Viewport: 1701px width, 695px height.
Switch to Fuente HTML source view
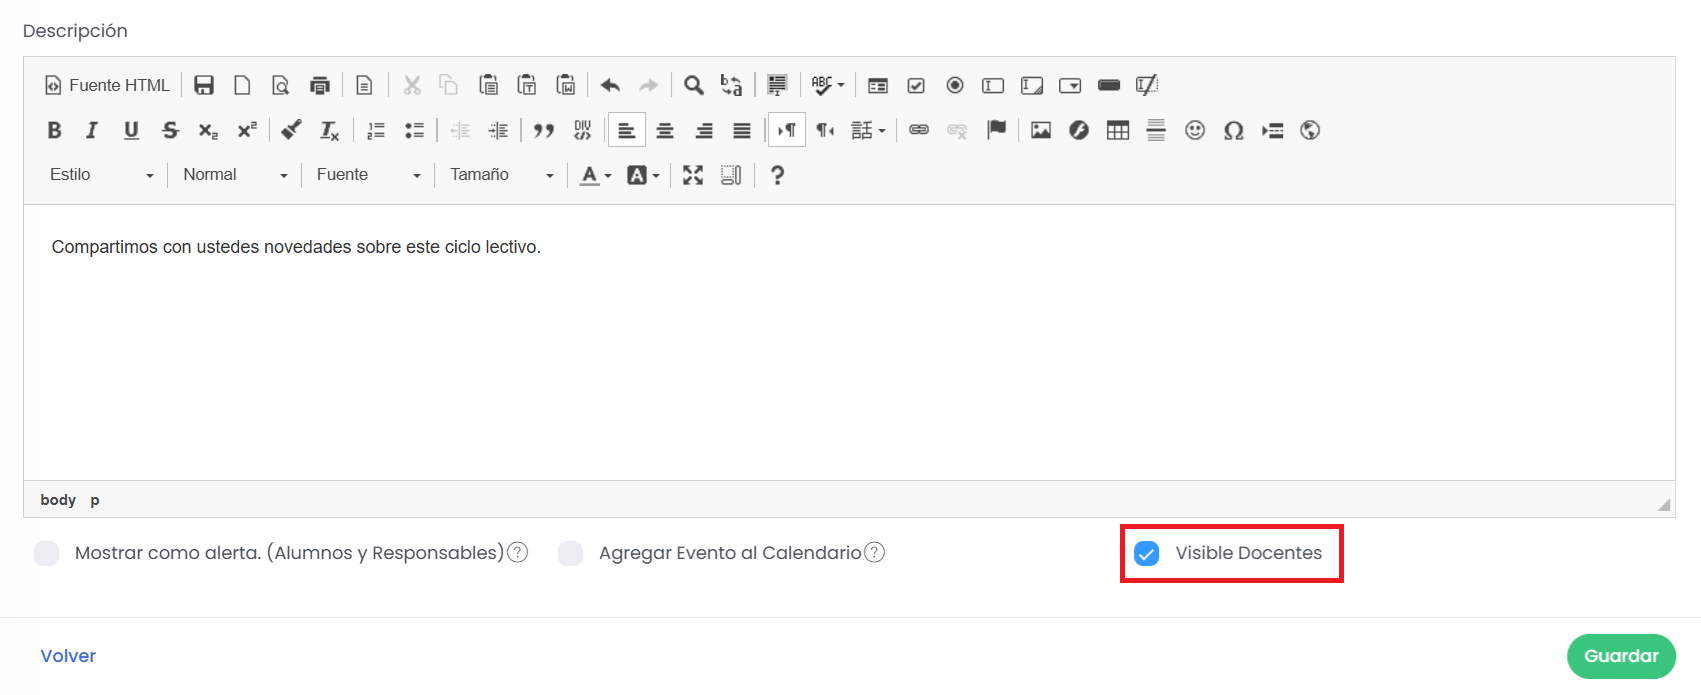click(108, 85)
